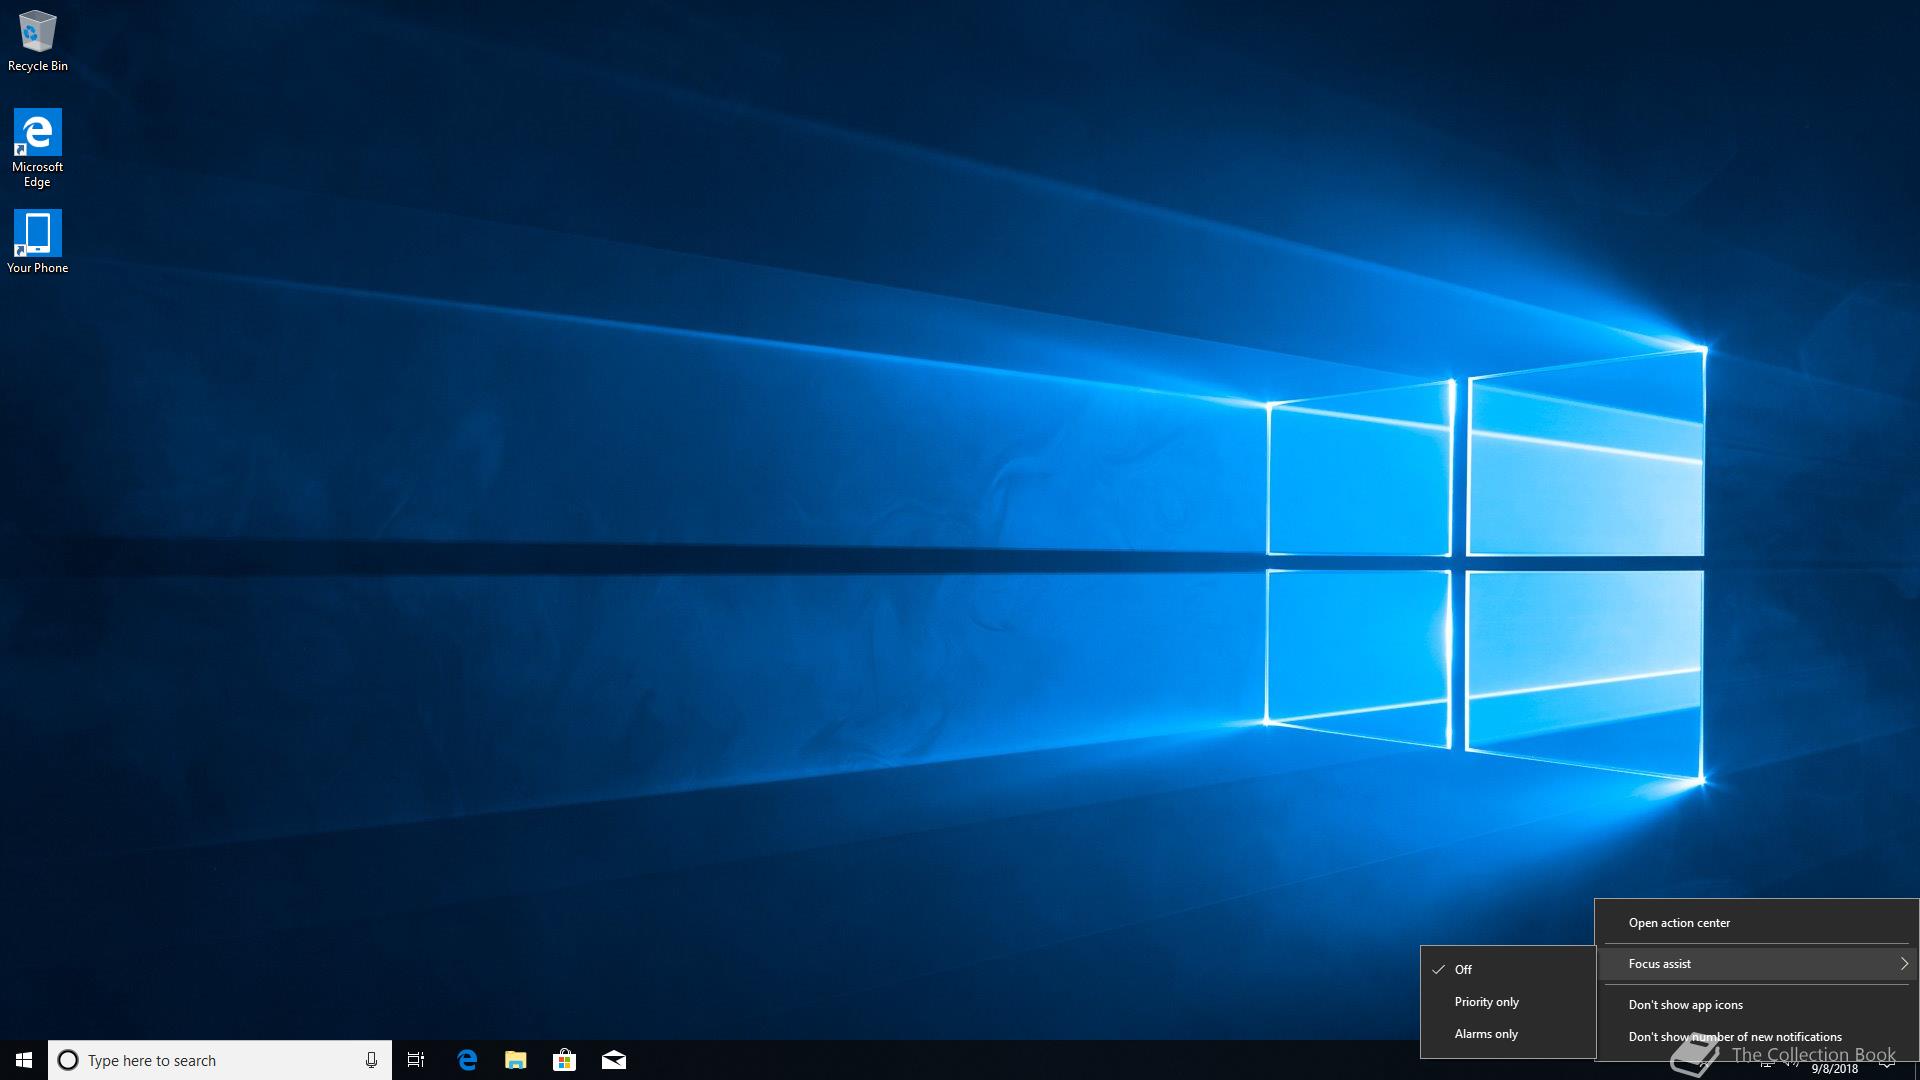This screenshot has height=1080, width=1920.
Task: Open Task View from the taskbar
Action: click(416, 1060)
